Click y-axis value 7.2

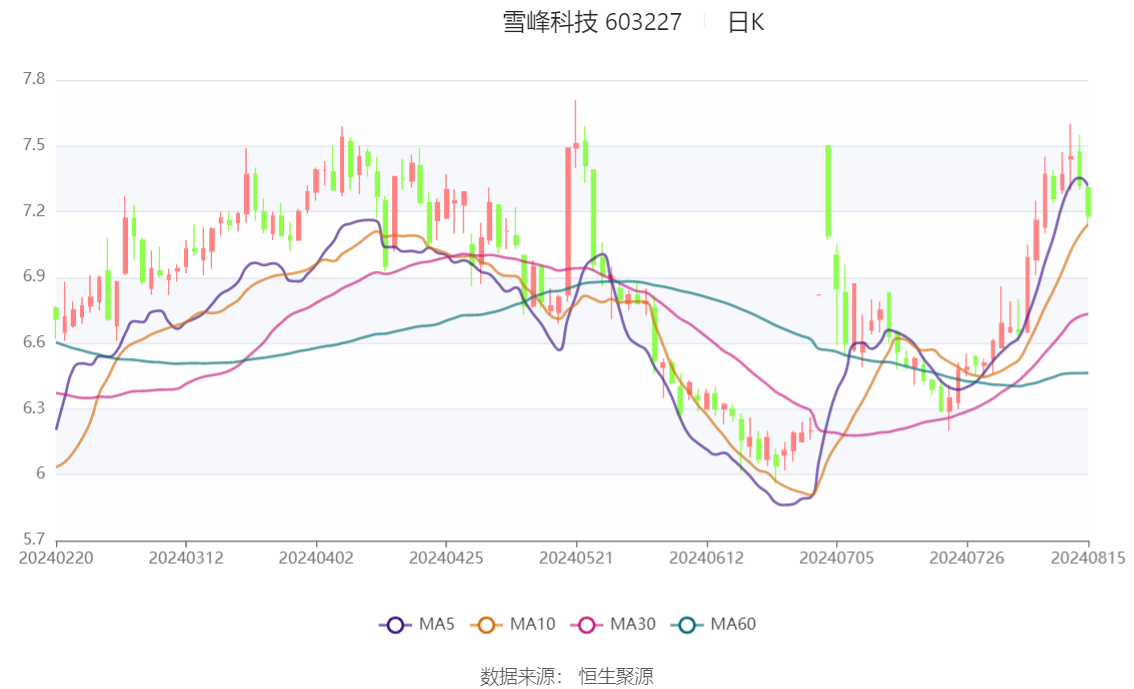point(34,211)
